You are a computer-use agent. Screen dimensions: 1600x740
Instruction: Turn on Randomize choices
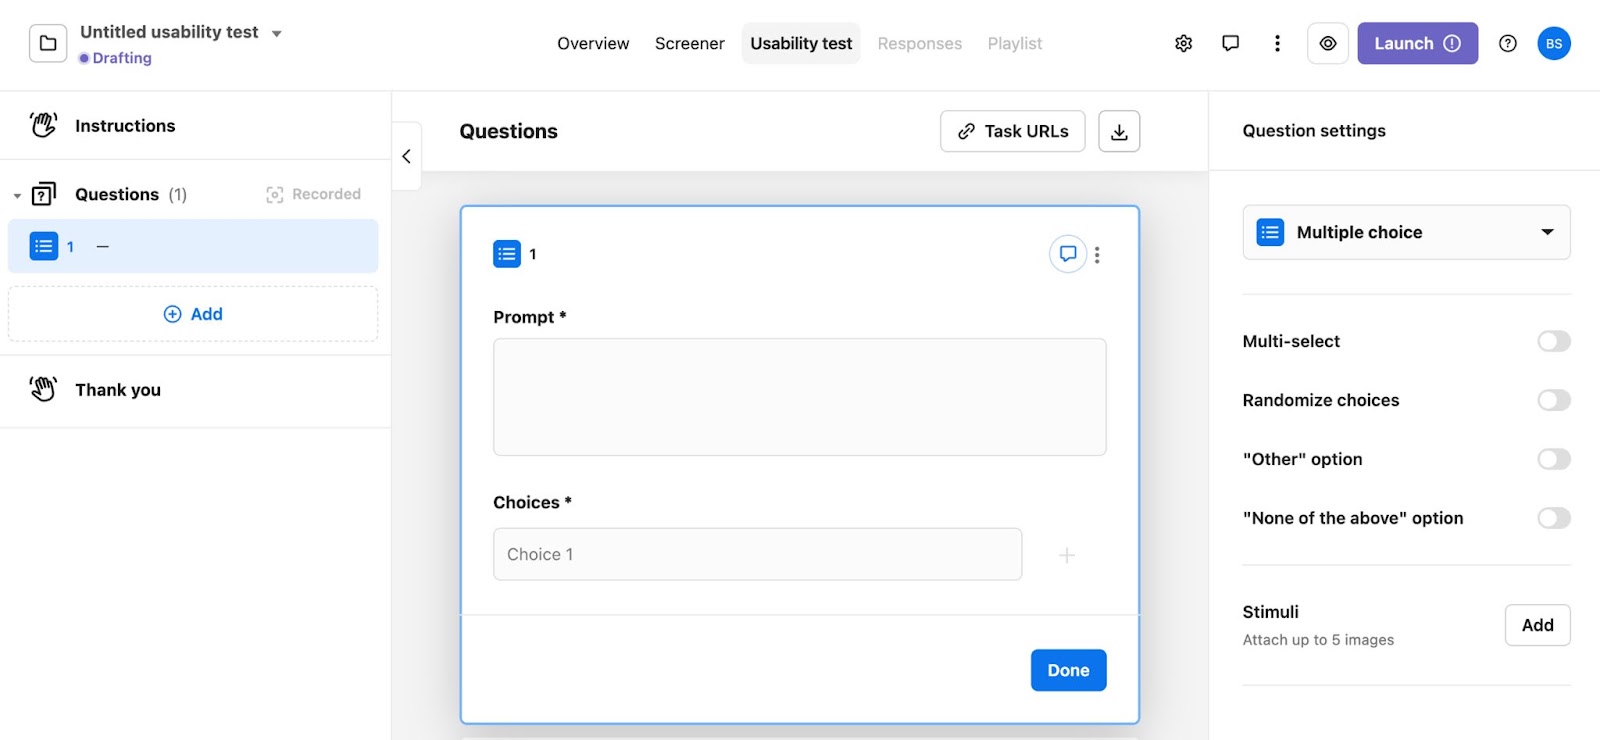point(1554,400)
